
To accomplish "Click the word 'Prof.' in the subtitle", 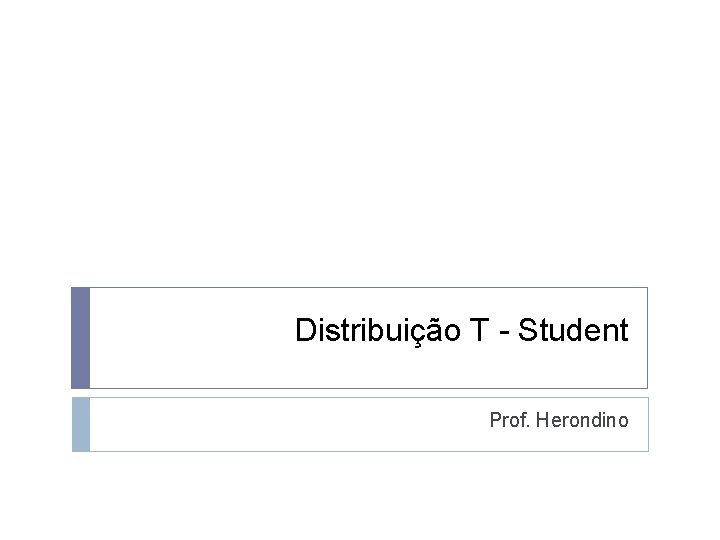I will (509, 421).
